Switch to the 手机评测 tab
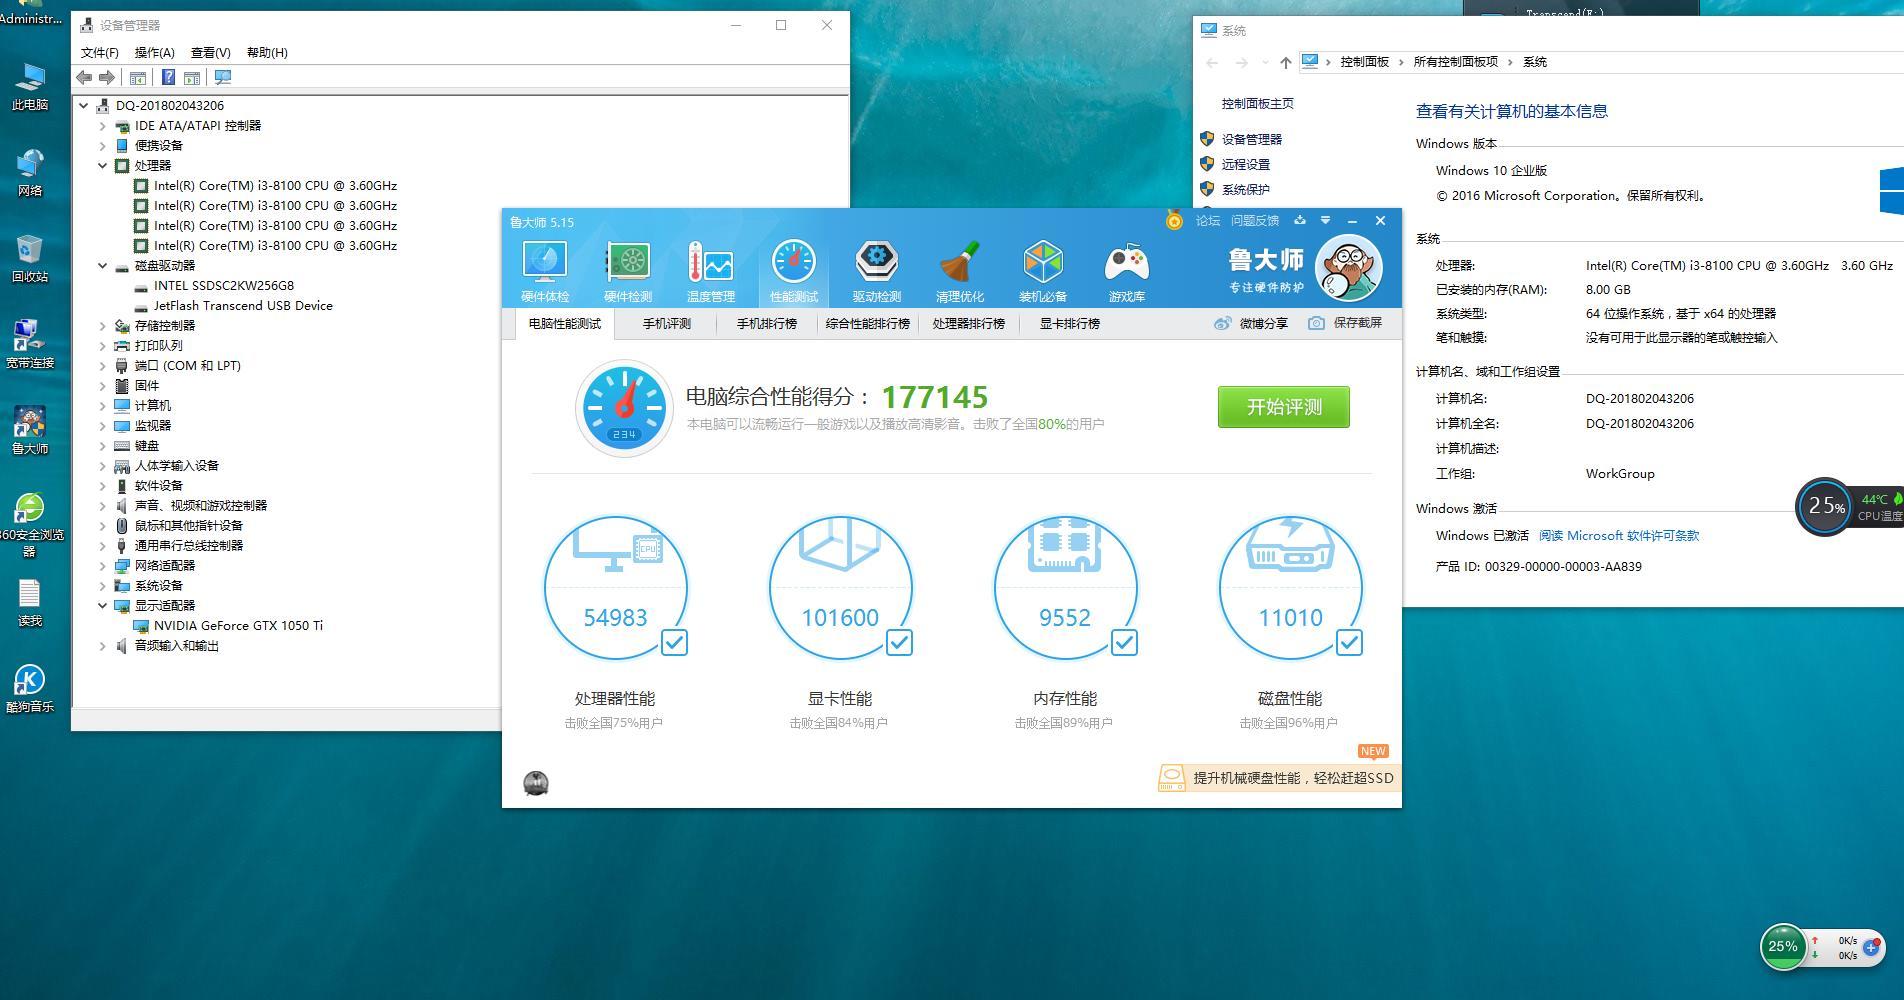The width and height of the screenshot is (1904, 1000). click(666, 323)
